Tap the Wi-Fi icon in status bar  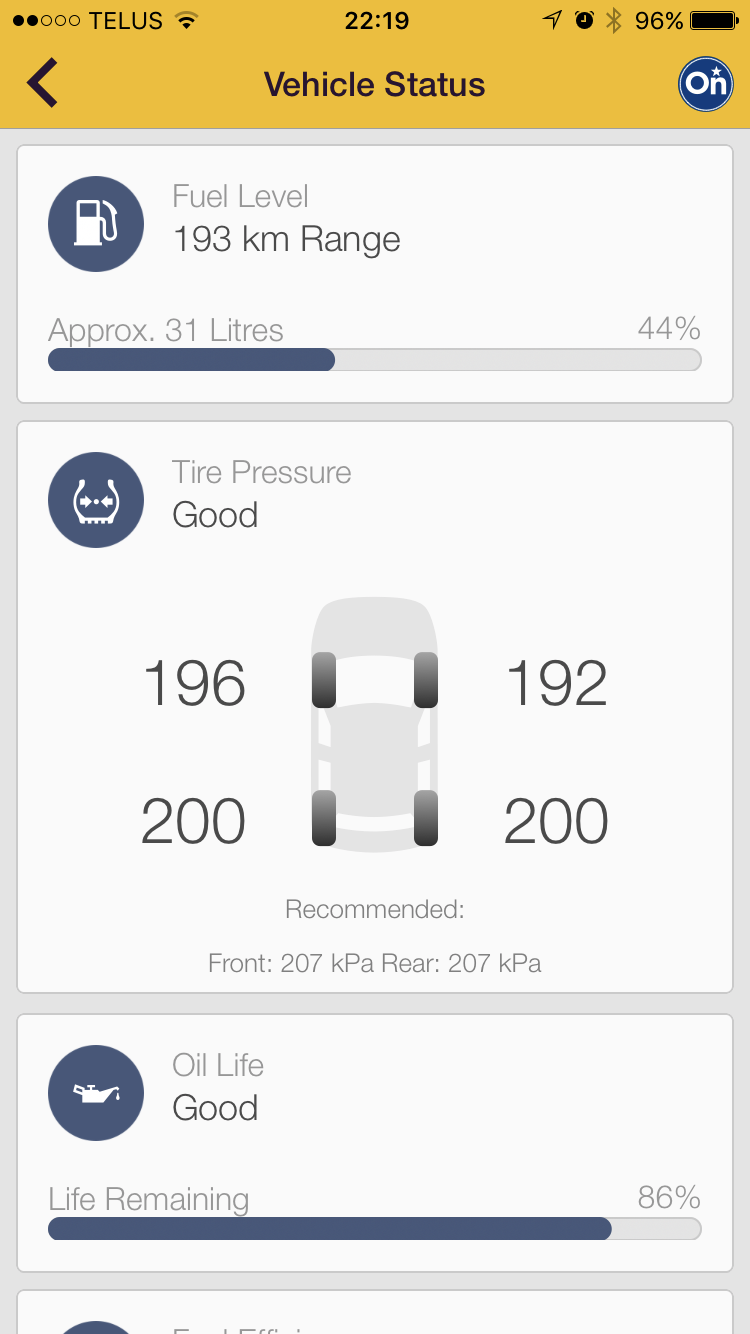click(x=185, y=21)
